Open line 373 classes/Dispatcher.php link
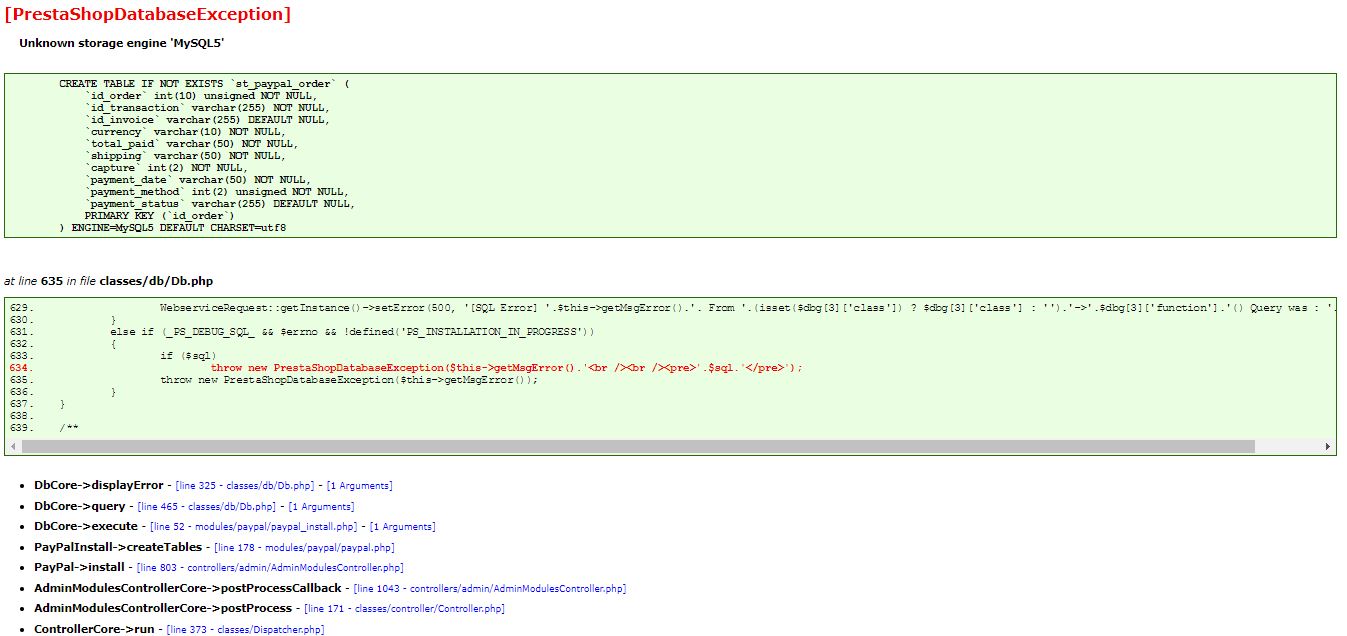Screen dimensions: 1347x636 coord(245,630)
